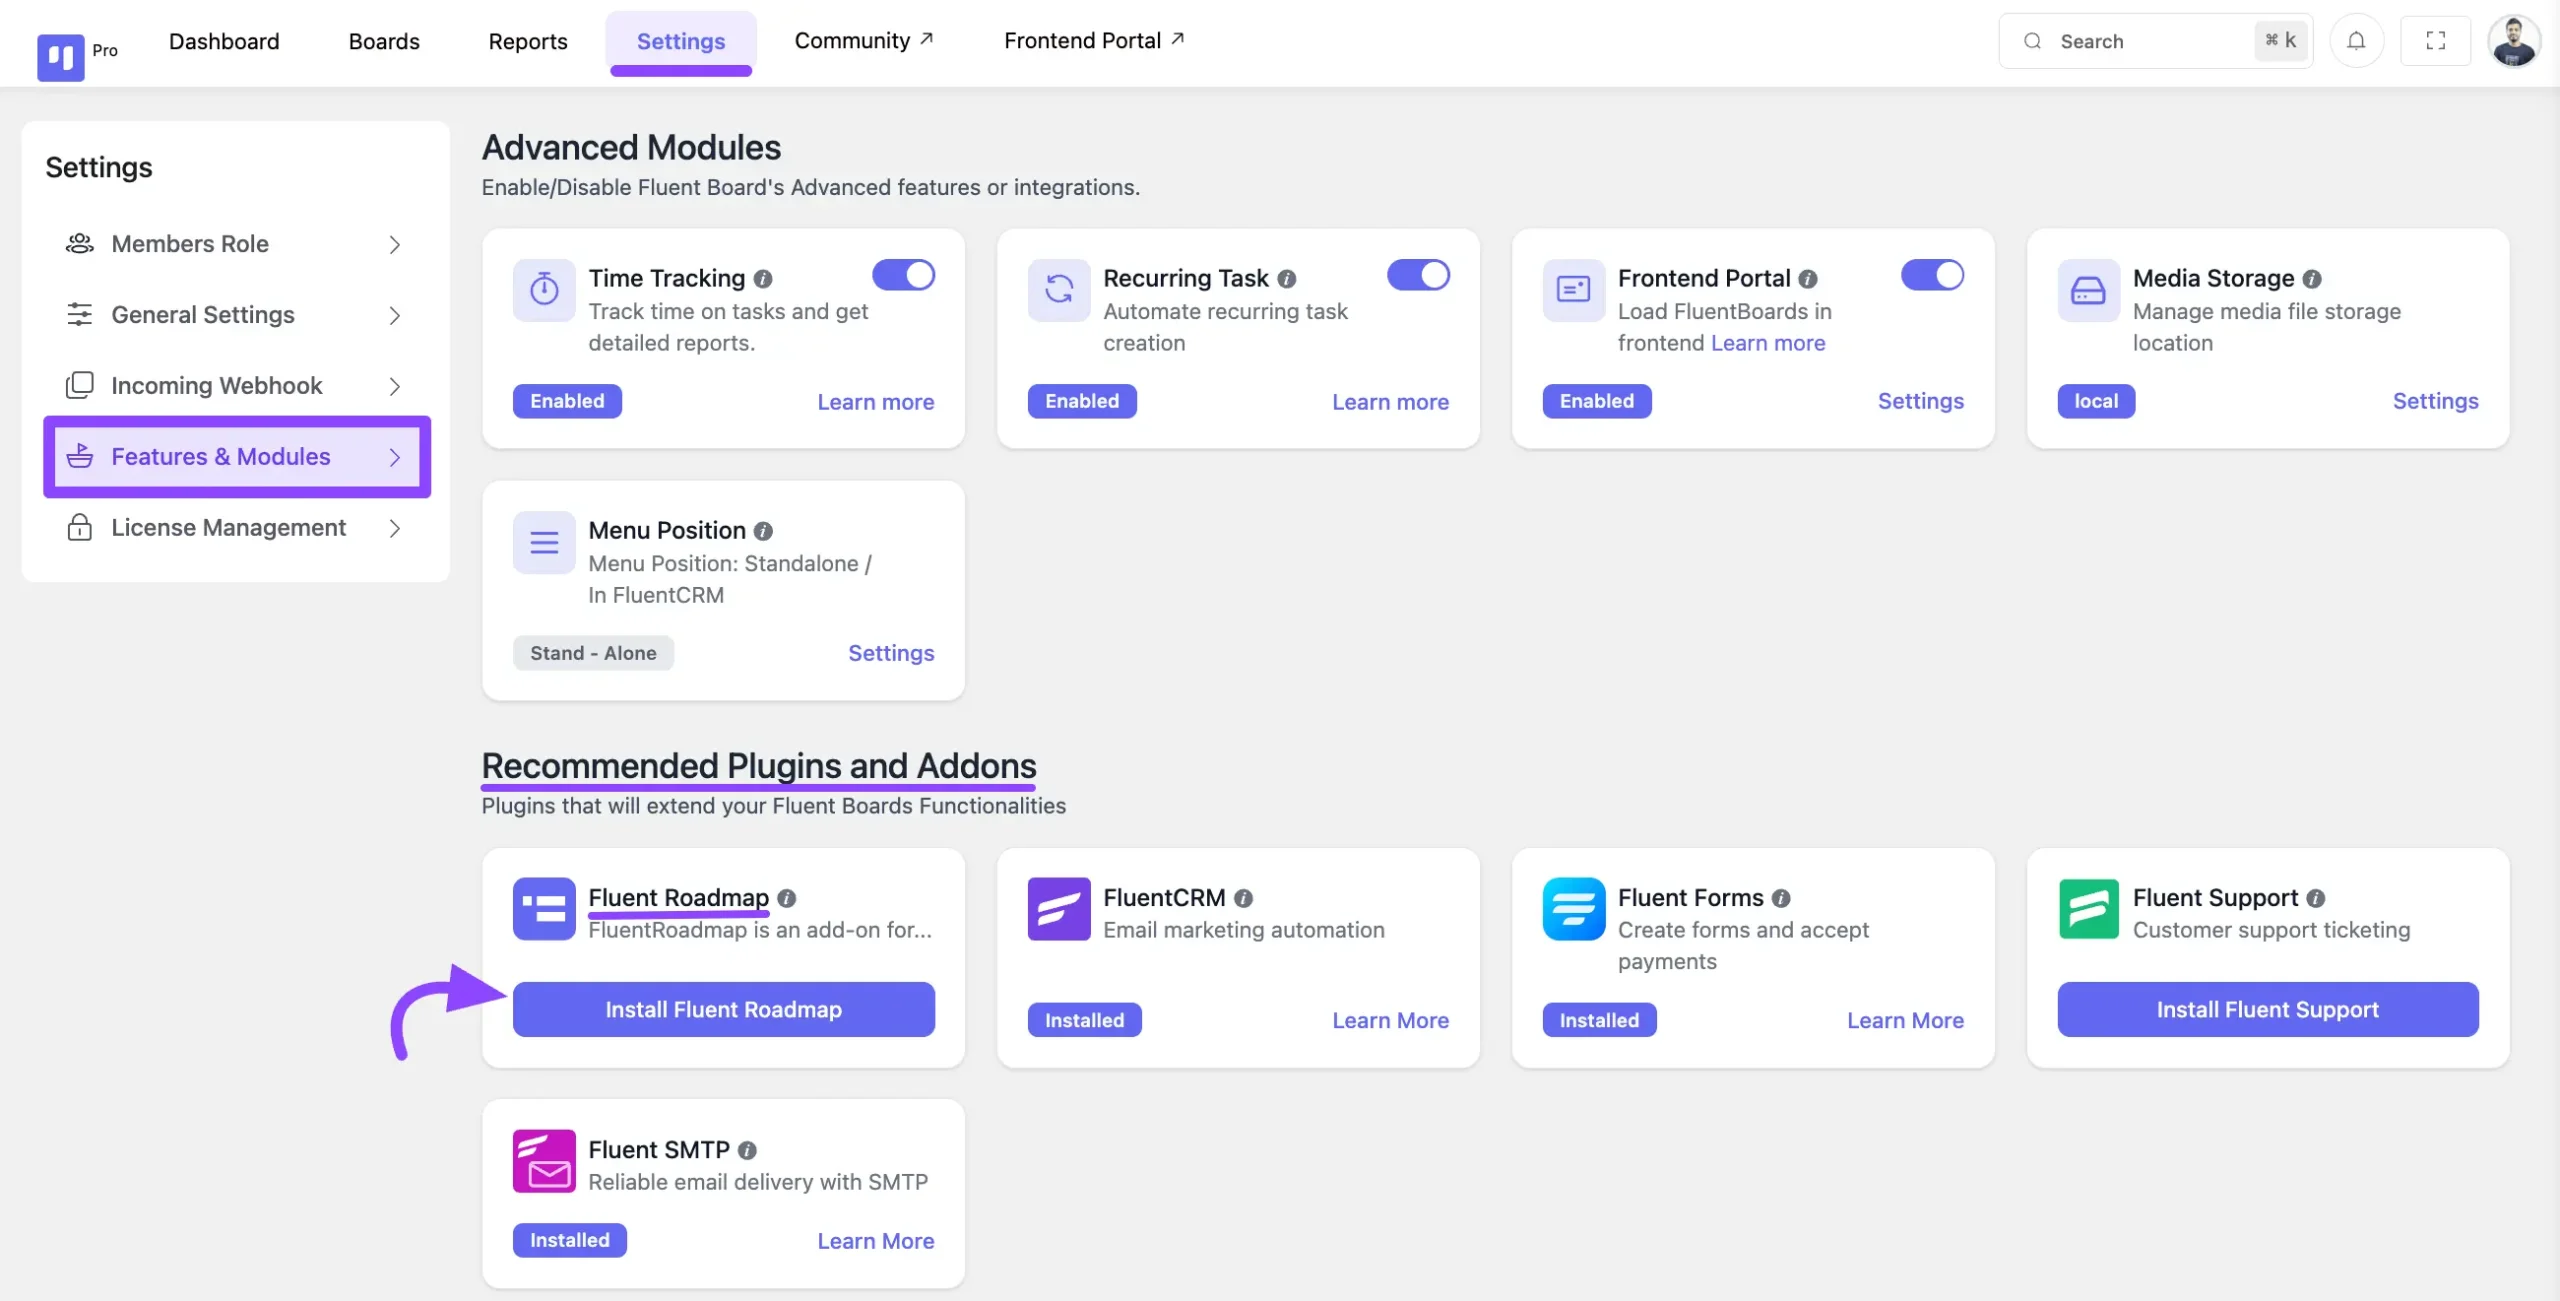This screenshot has height=1301, width=2560.
Task: Click the Media Storage drive icon
Action: pyautogui.click(x=2088, y=290)
